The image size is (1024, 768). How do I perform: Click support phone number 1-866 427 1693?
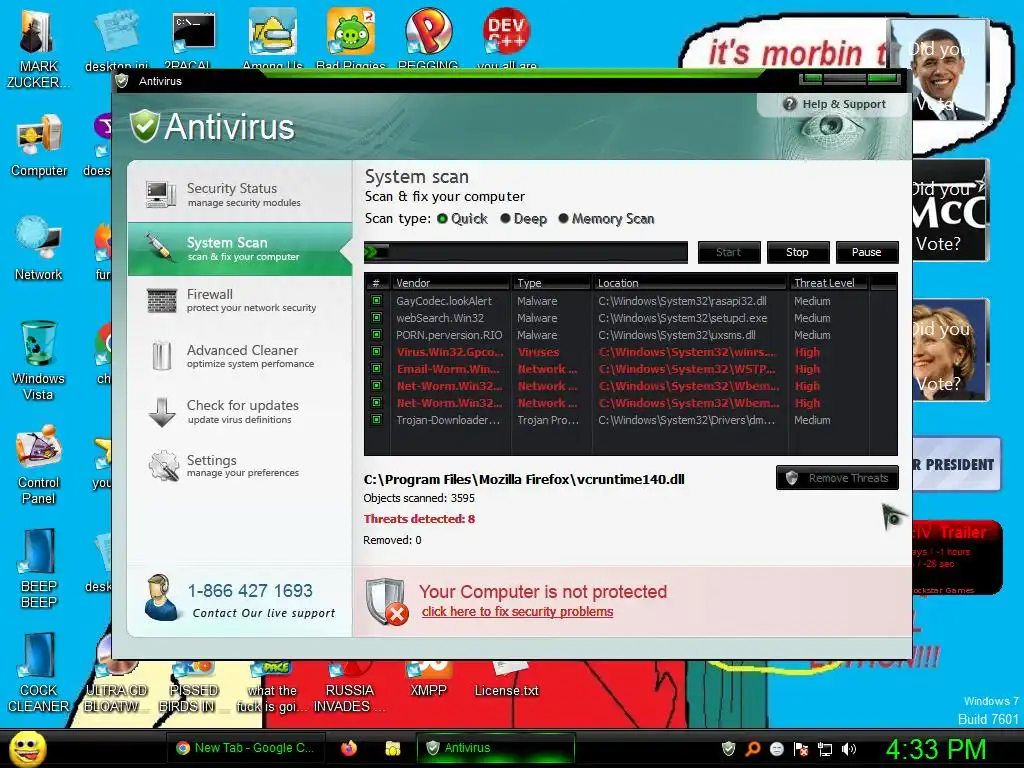click(250, 590)
